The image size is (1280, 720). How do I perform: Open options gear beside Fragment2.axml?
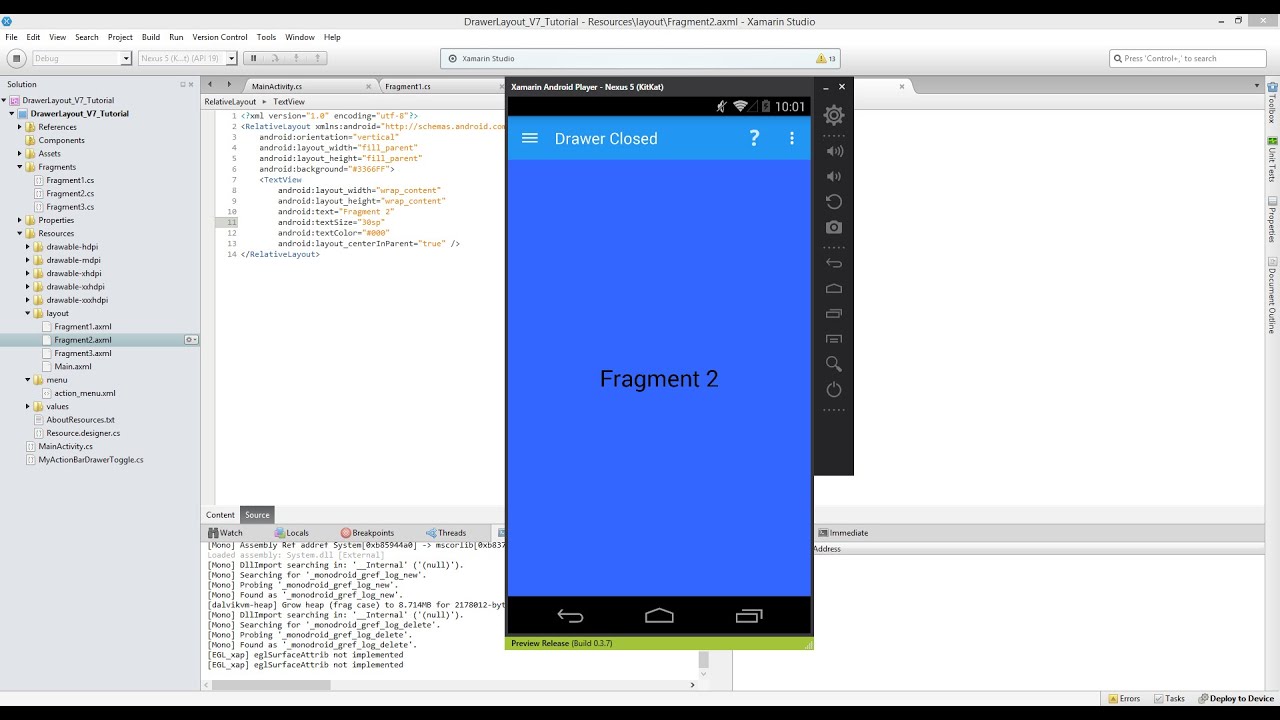[x=190, y=340]
